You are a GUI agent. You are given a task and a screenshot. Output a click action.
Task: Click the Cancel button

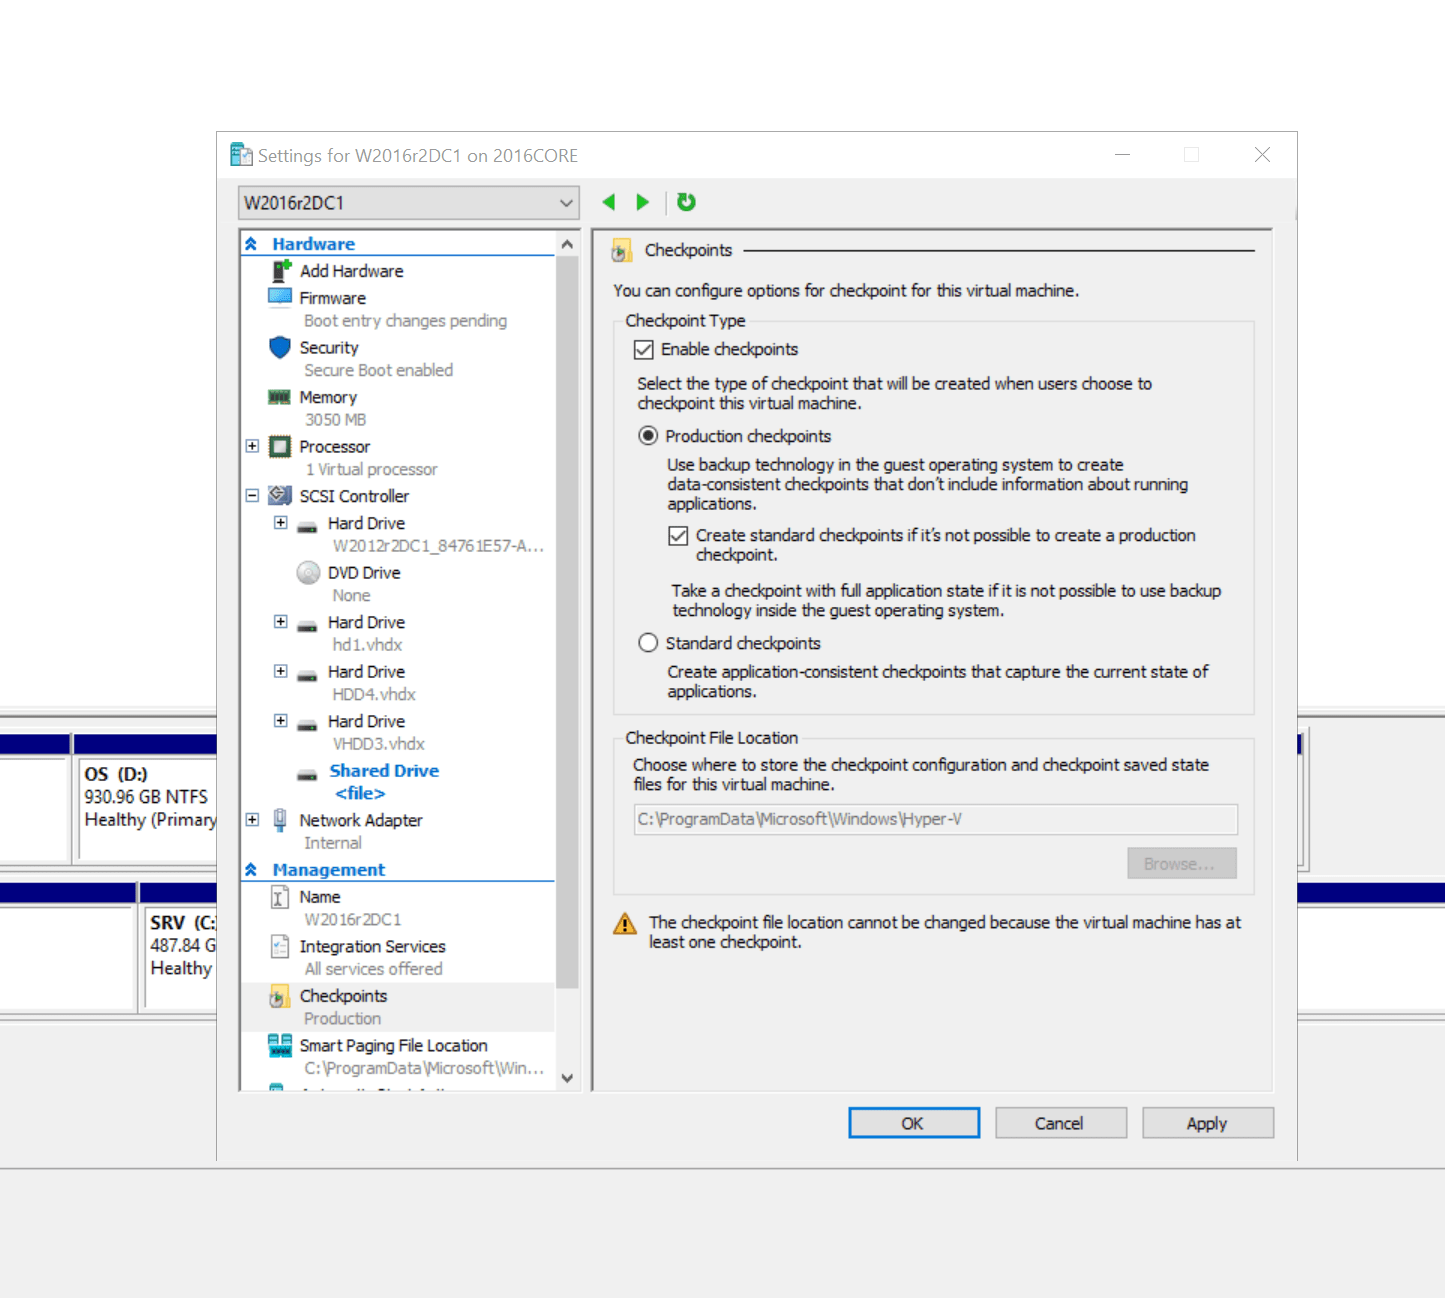tap(1060, 1122)
